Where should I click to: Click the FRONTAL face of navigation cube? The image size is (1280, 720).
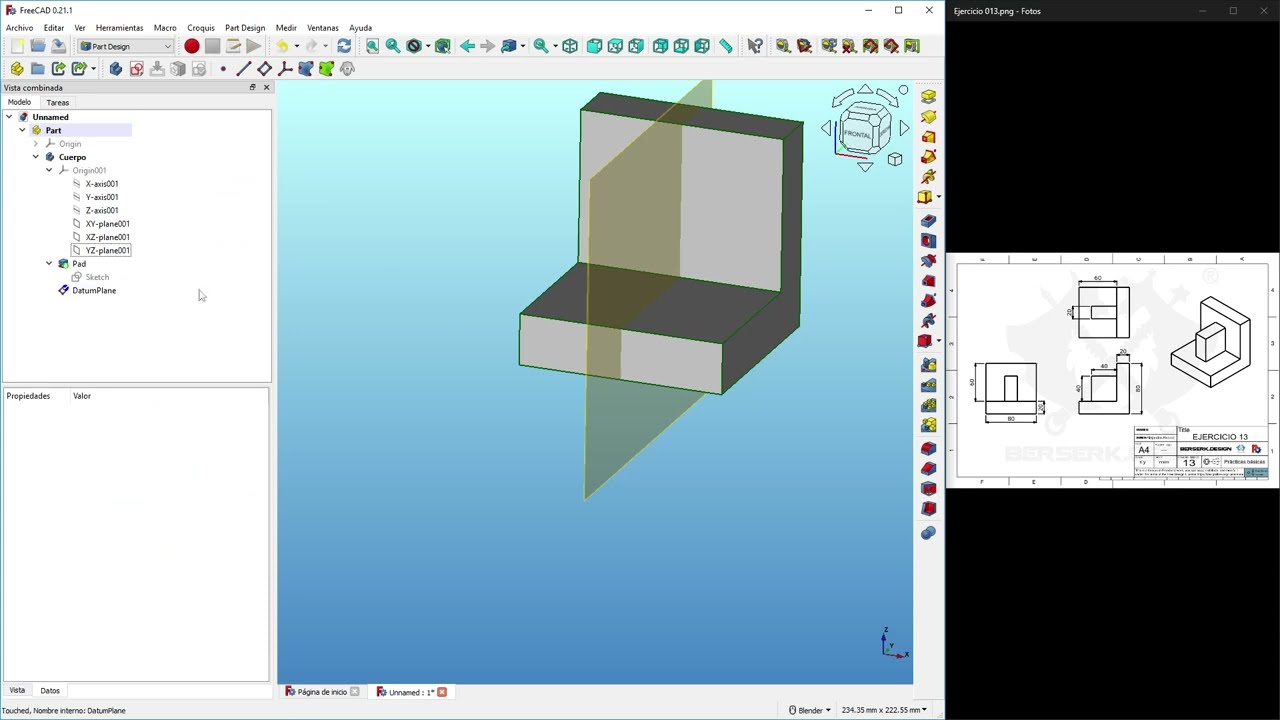point(858,134)
